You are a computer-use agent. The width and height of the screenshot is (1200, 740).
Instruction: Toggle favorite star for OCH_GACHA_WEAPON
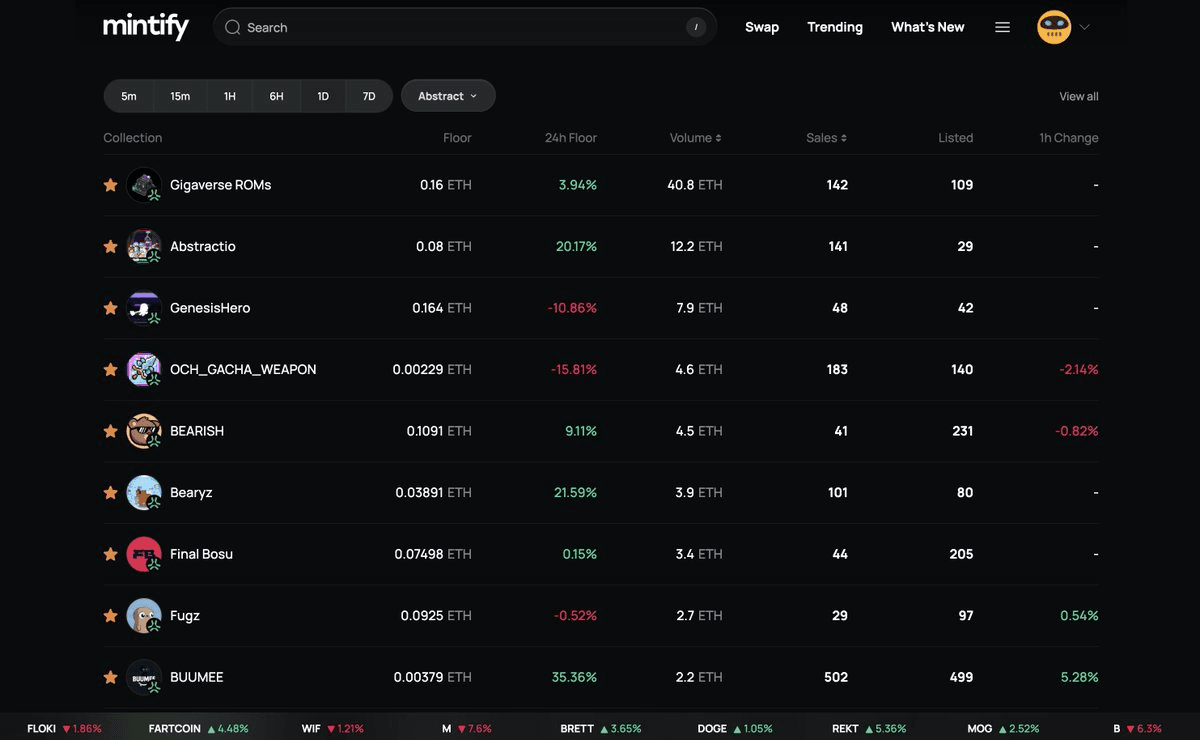[x=111, y=369]
